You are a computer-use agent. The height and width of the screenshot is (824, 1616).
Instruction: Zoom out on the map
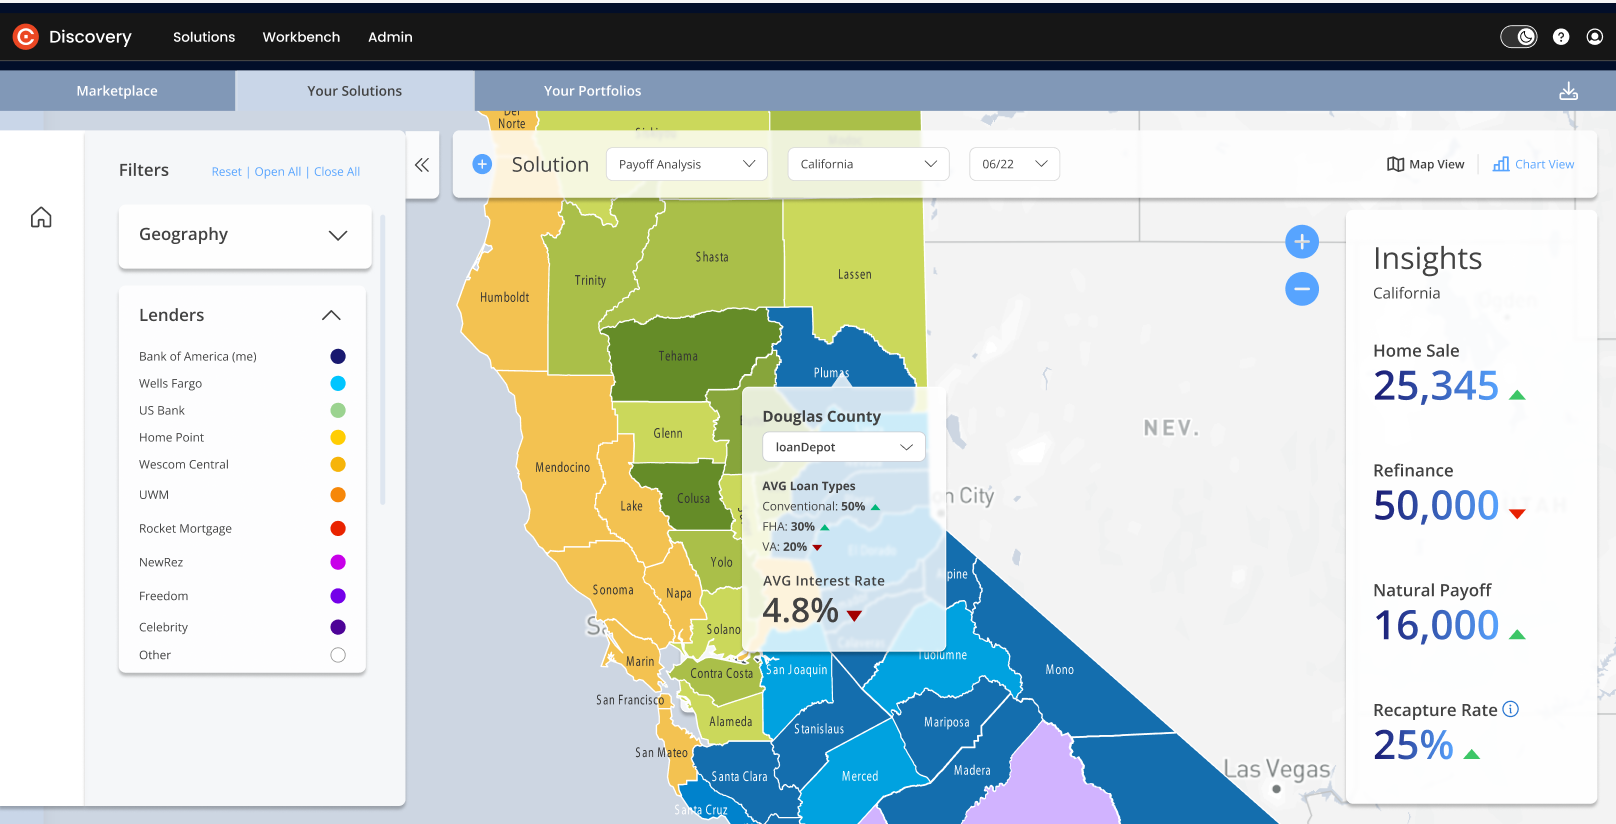point(1301,289)
